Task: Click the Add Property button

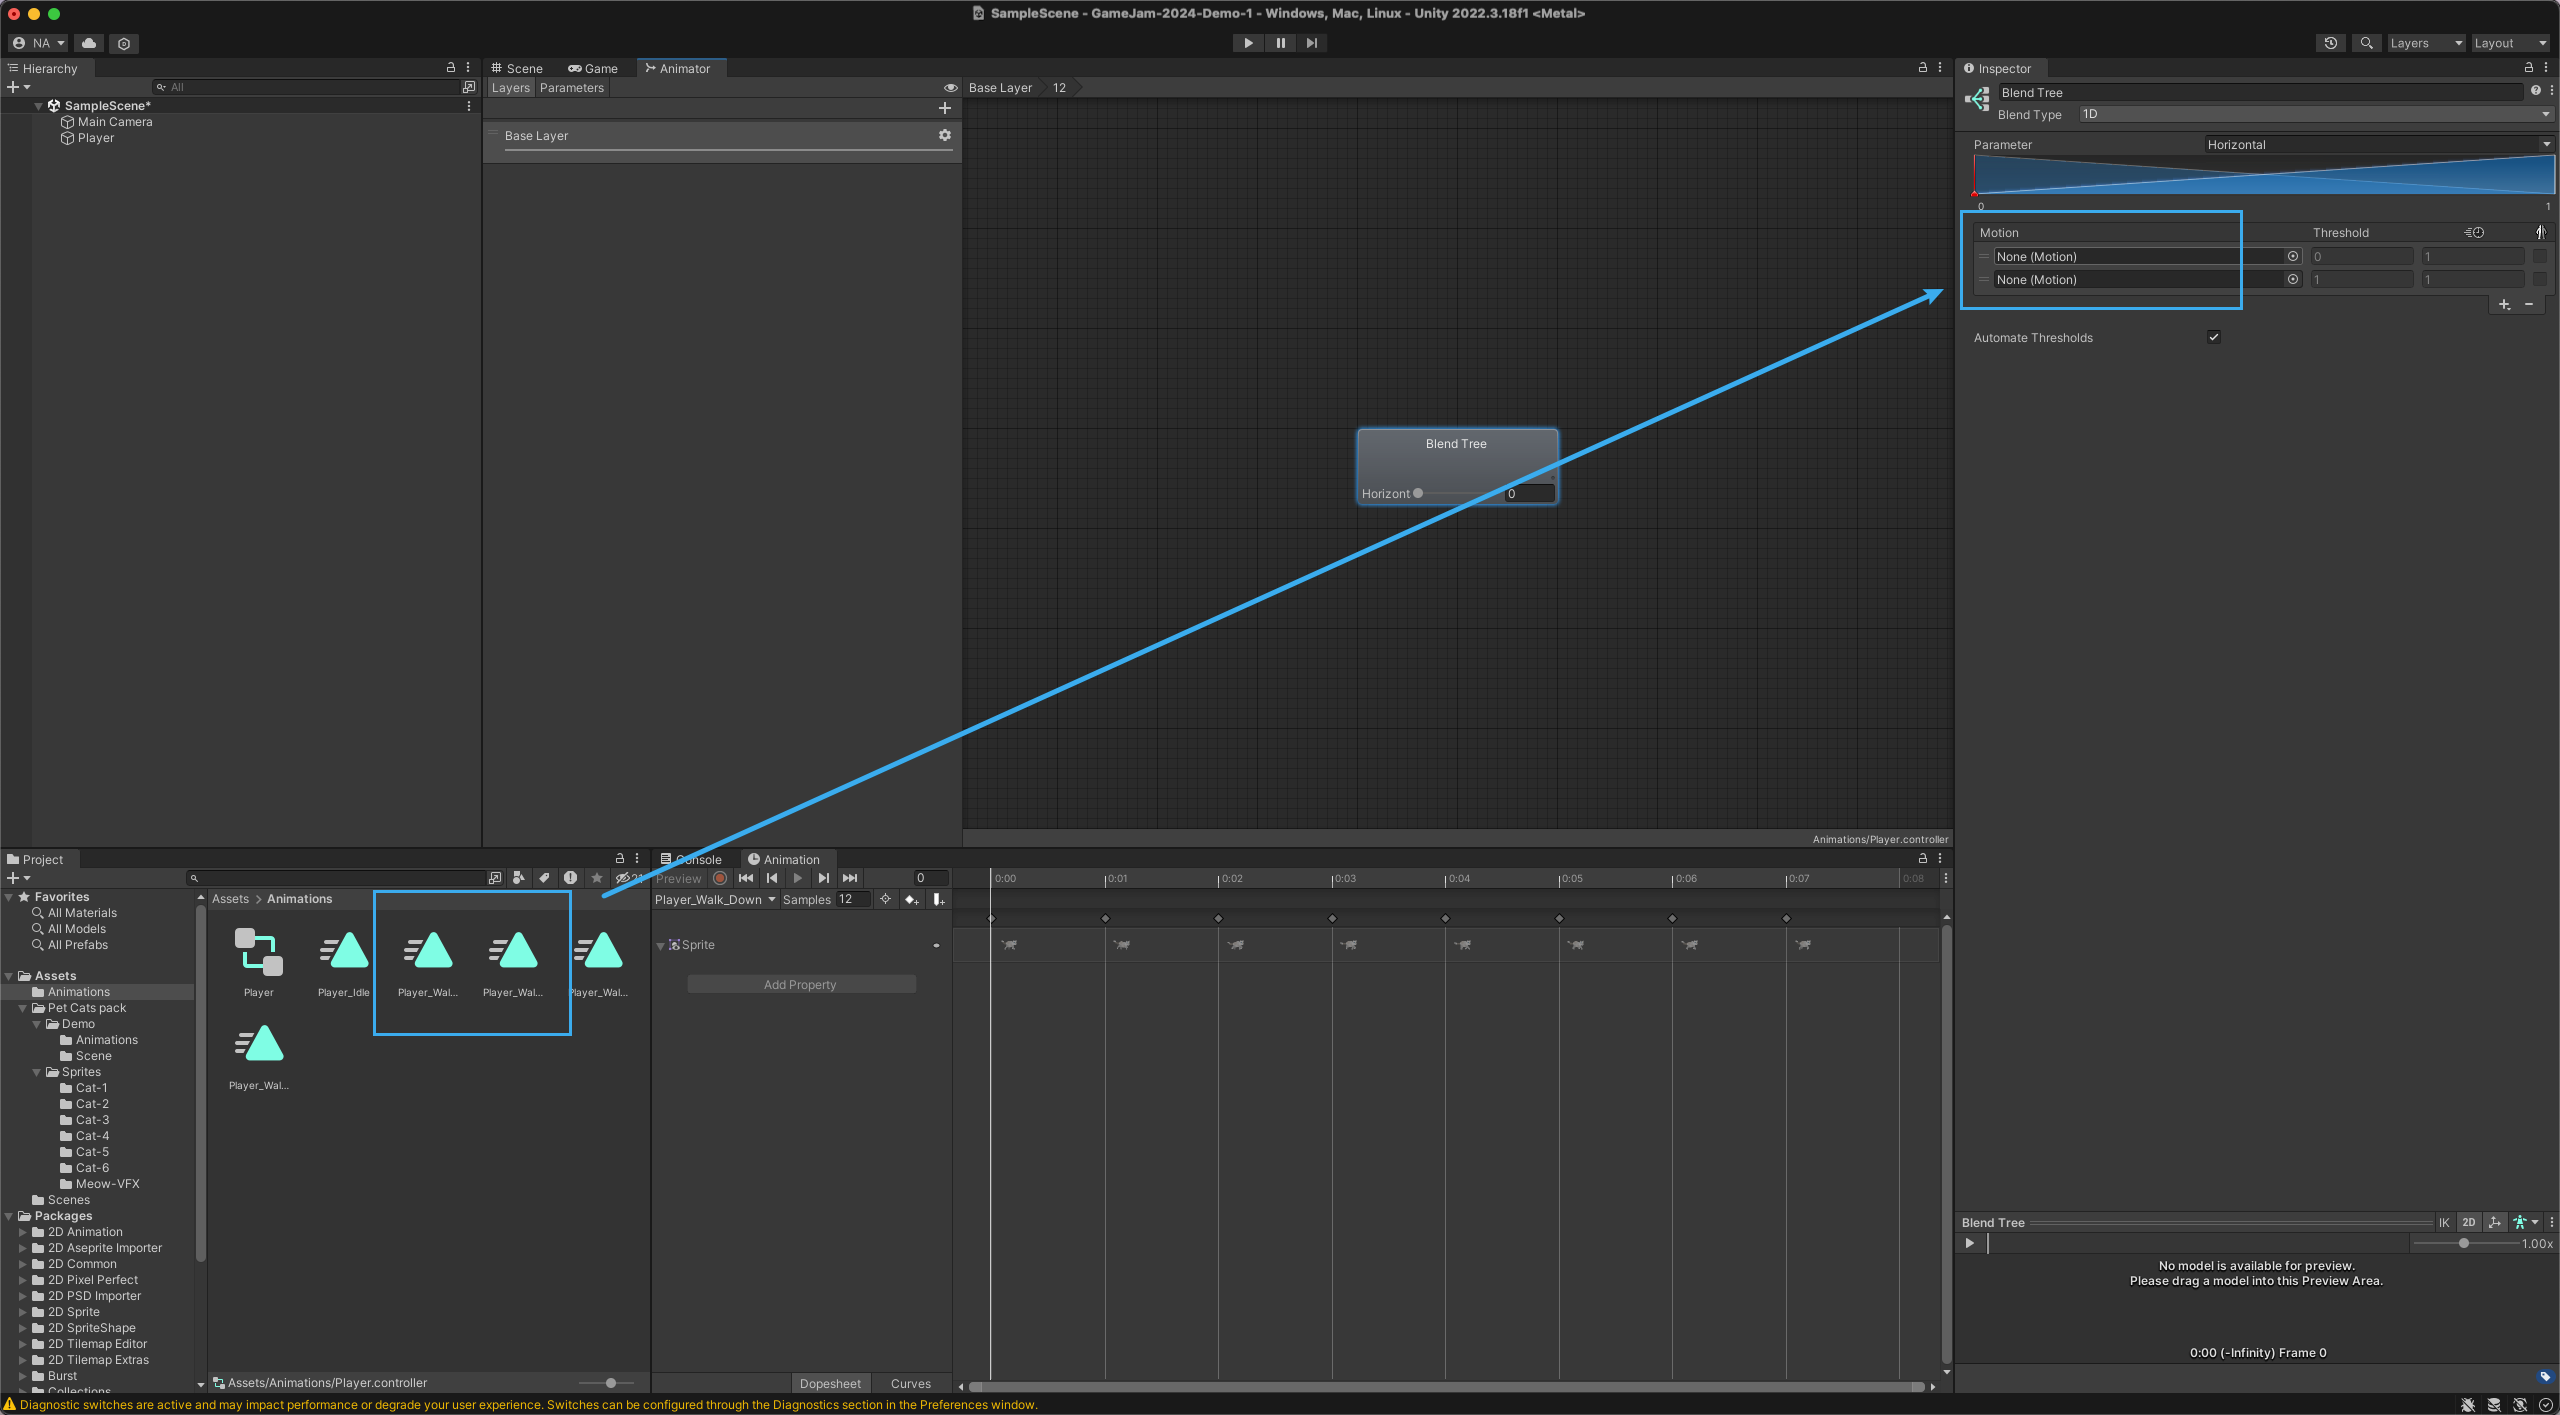Action: 800,985
